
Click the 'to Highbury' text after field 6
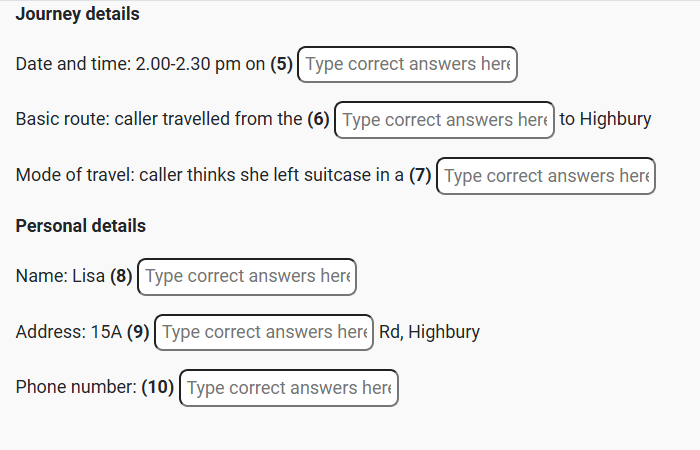point(605,120)
